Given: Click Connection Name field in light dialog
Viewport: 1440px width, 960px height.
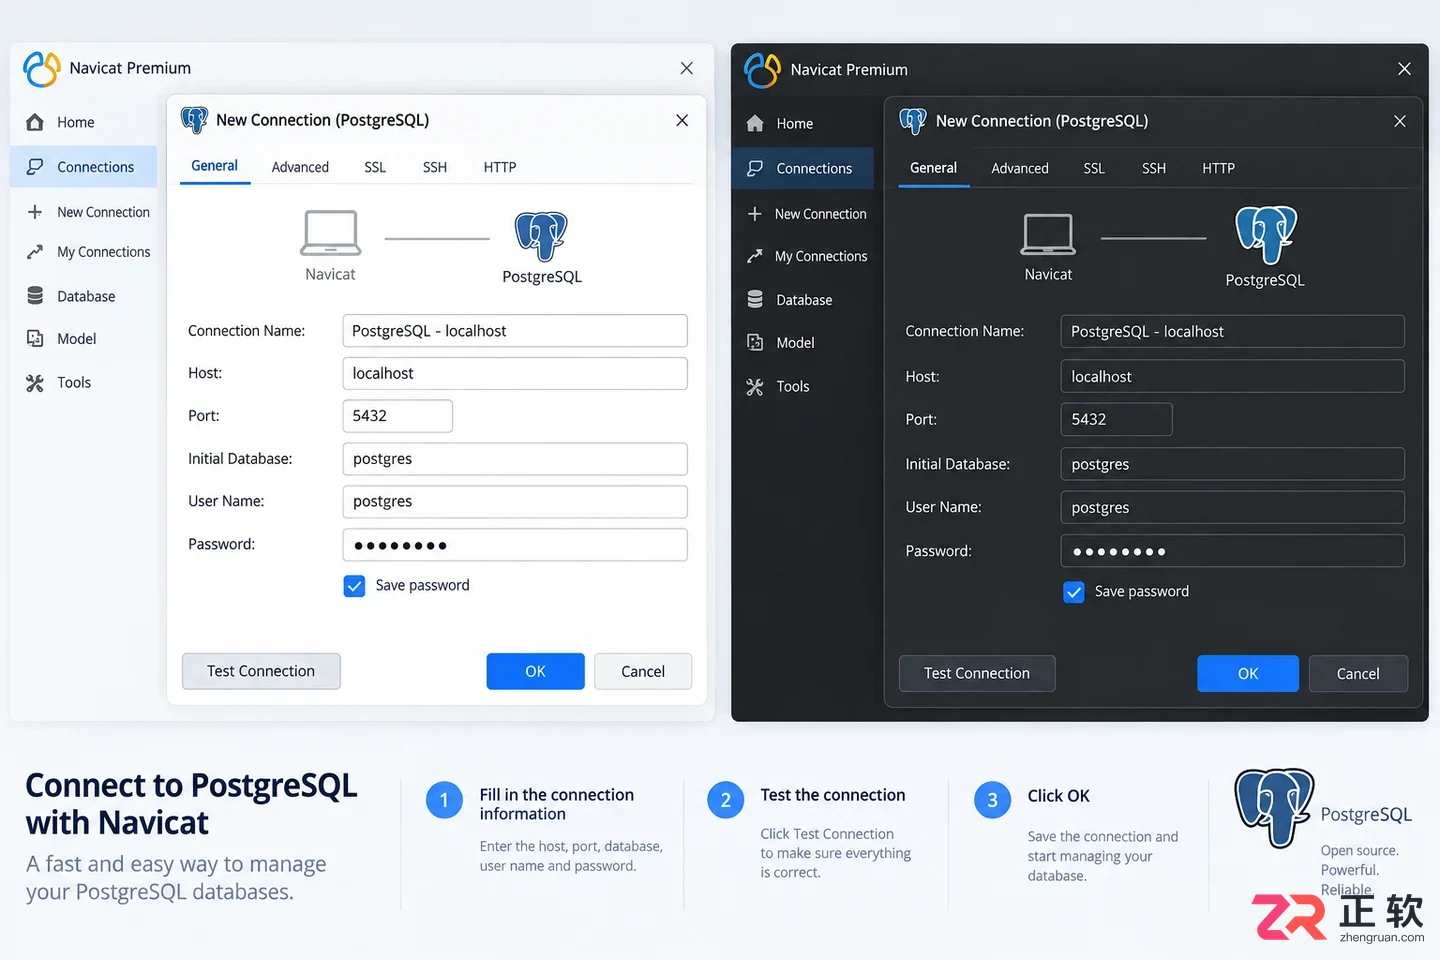Looking at the screenshot, I should tap(515, 331).
